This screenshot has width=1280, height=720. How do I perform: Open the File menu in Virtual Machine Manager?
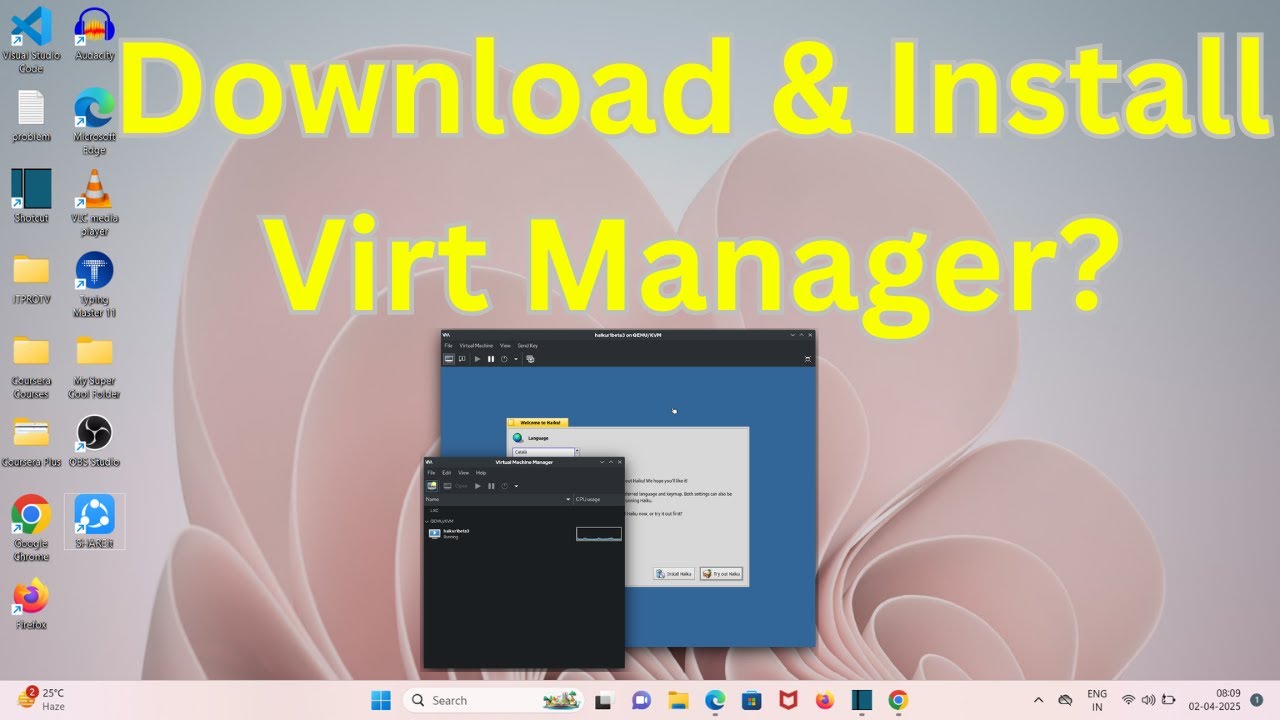431,473
